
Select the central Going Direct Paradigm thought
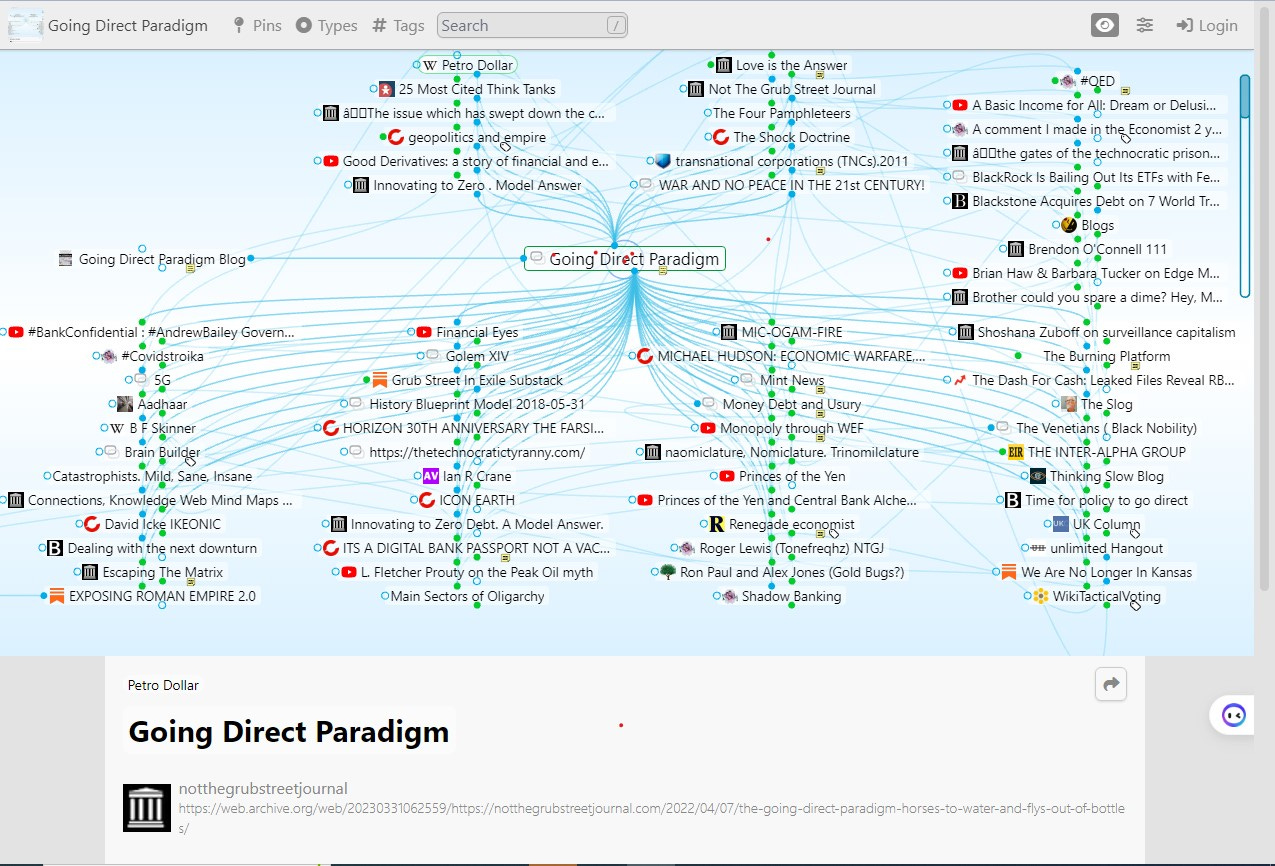pos(625,259)
